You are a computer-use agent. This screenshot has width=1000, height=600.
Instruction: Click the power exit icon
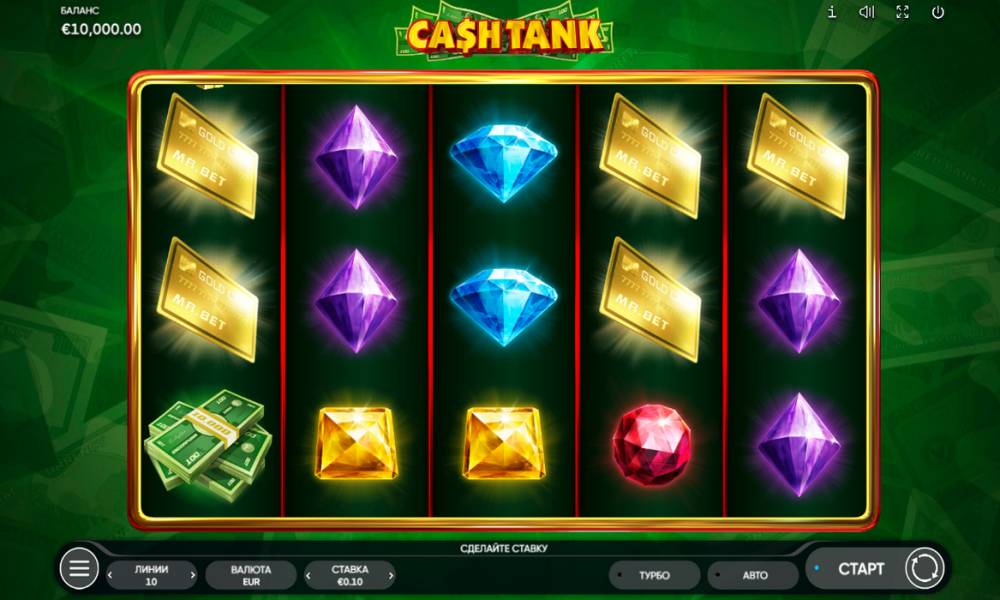pos(938,12)
